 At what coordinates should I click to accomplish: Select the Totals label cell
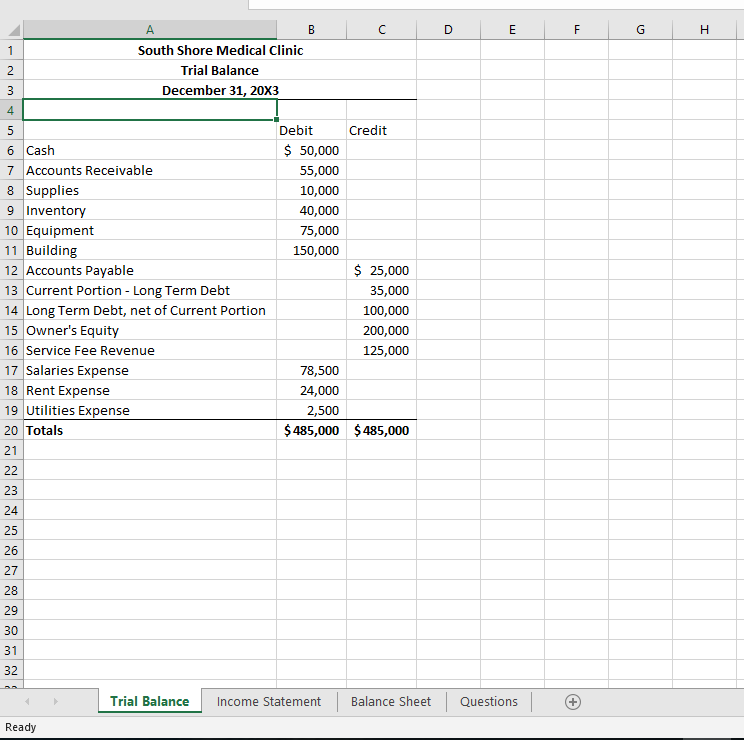pyautogui.click(x=149, y=430)
